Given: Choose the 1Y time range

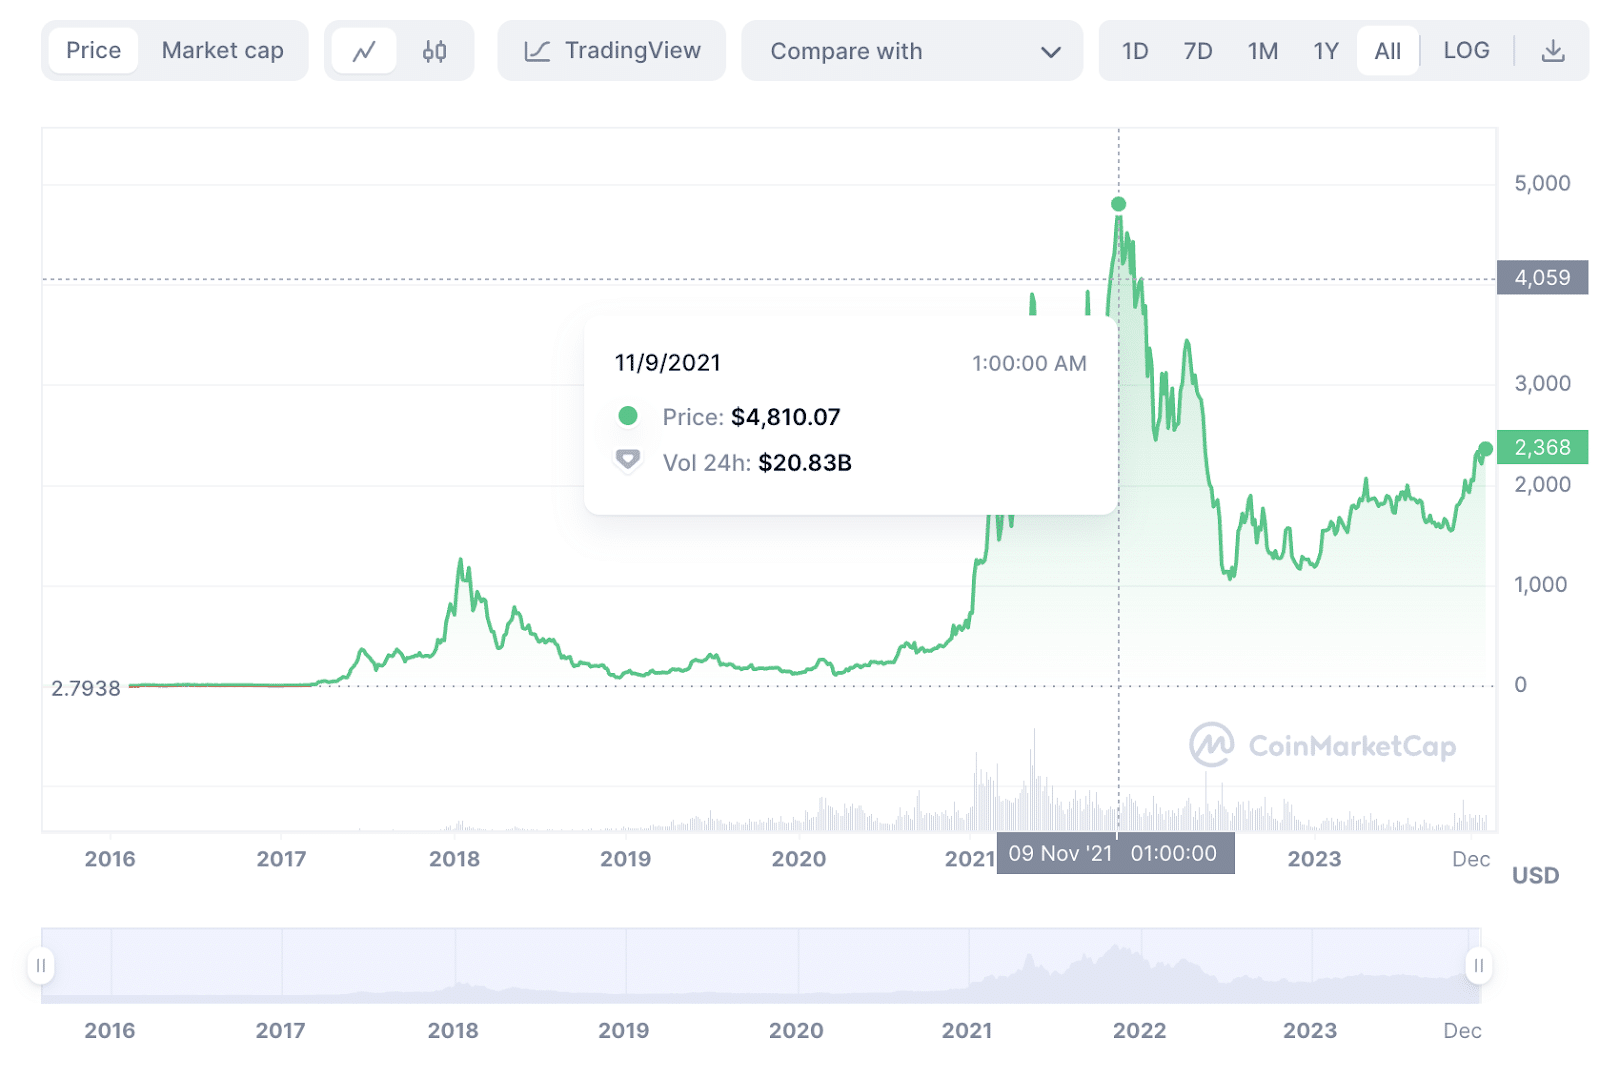Looking at the screenshot, I should point(1326,51).
